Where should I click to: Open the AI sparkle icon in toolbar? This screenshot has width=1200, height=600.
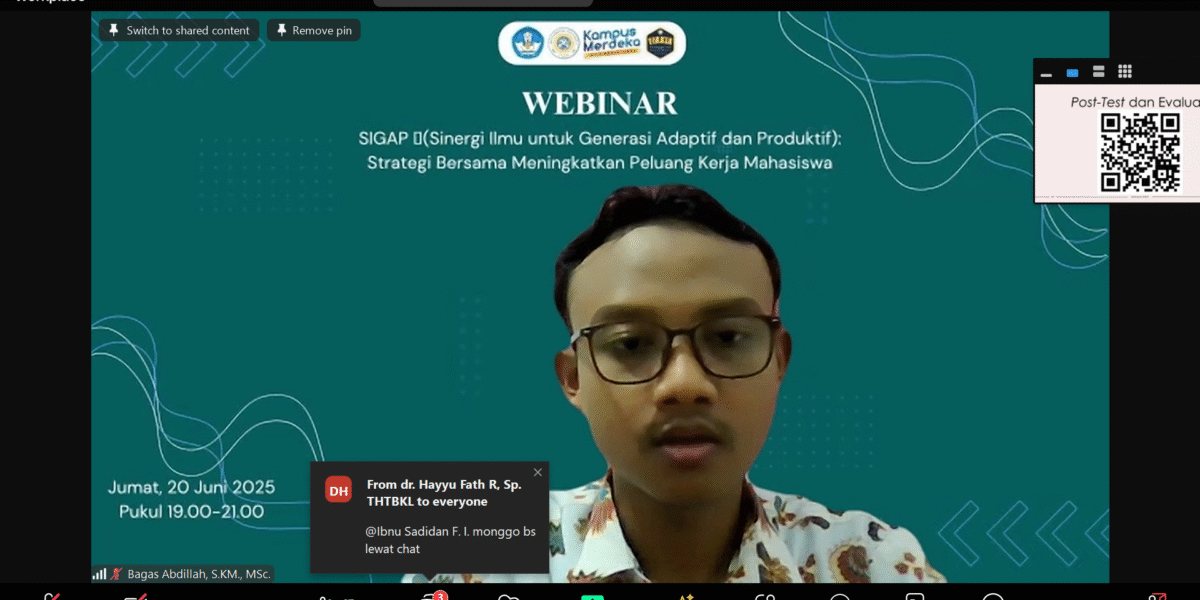686,597
